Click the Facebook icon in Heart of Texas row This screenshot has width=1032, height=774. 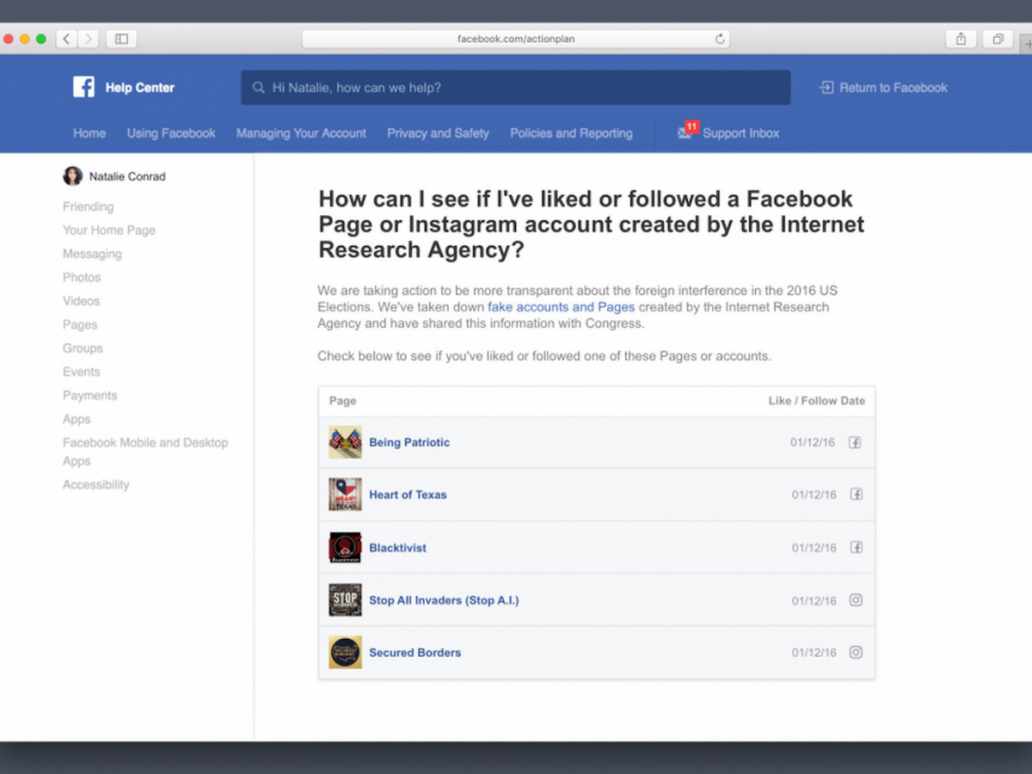tap(856, 494)
